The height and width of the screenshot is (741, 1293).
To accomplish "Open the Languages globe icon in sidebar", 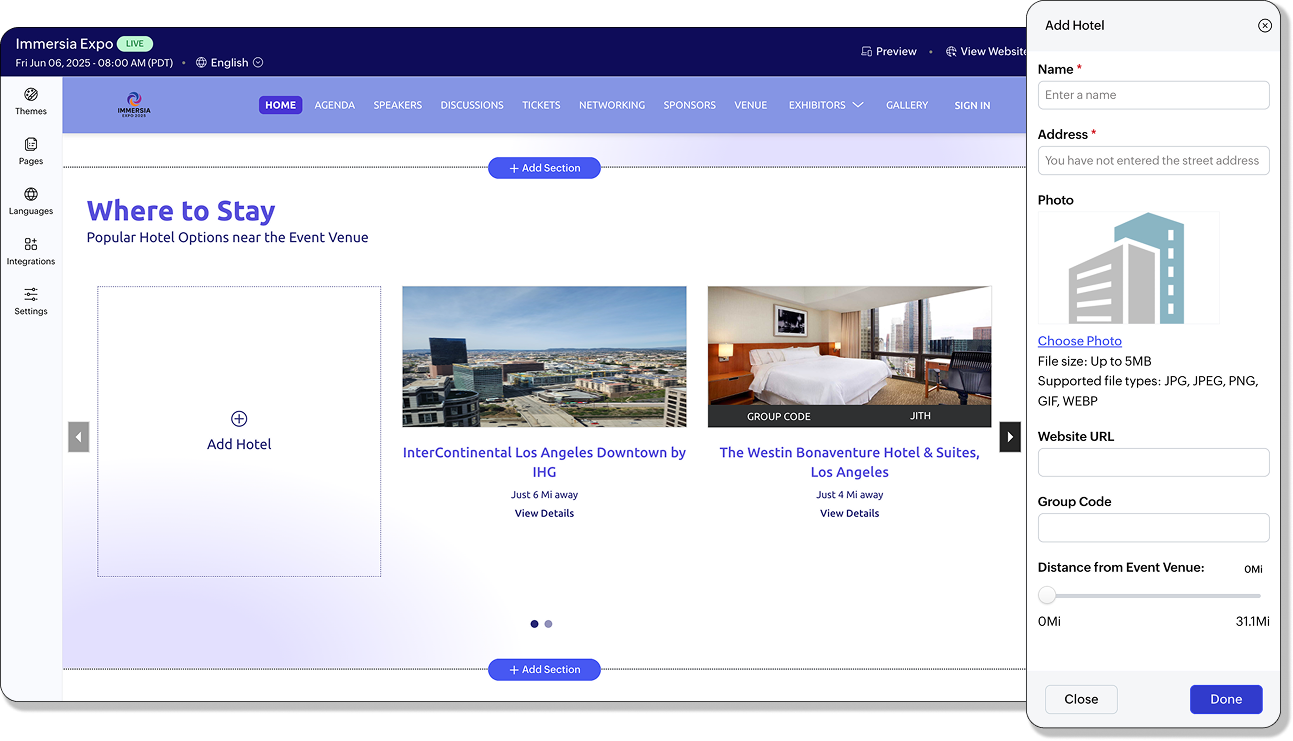I will tap(31, 195).
